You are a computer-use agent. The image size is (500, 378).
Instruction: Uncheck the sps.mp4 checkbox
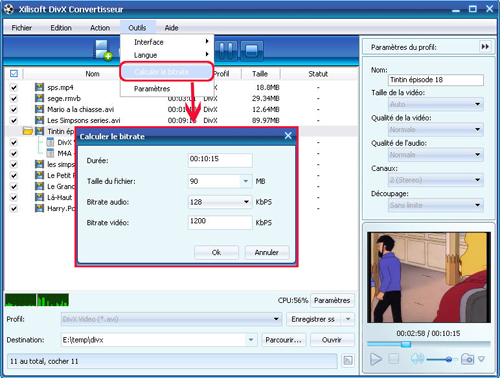tap(14, 87)
